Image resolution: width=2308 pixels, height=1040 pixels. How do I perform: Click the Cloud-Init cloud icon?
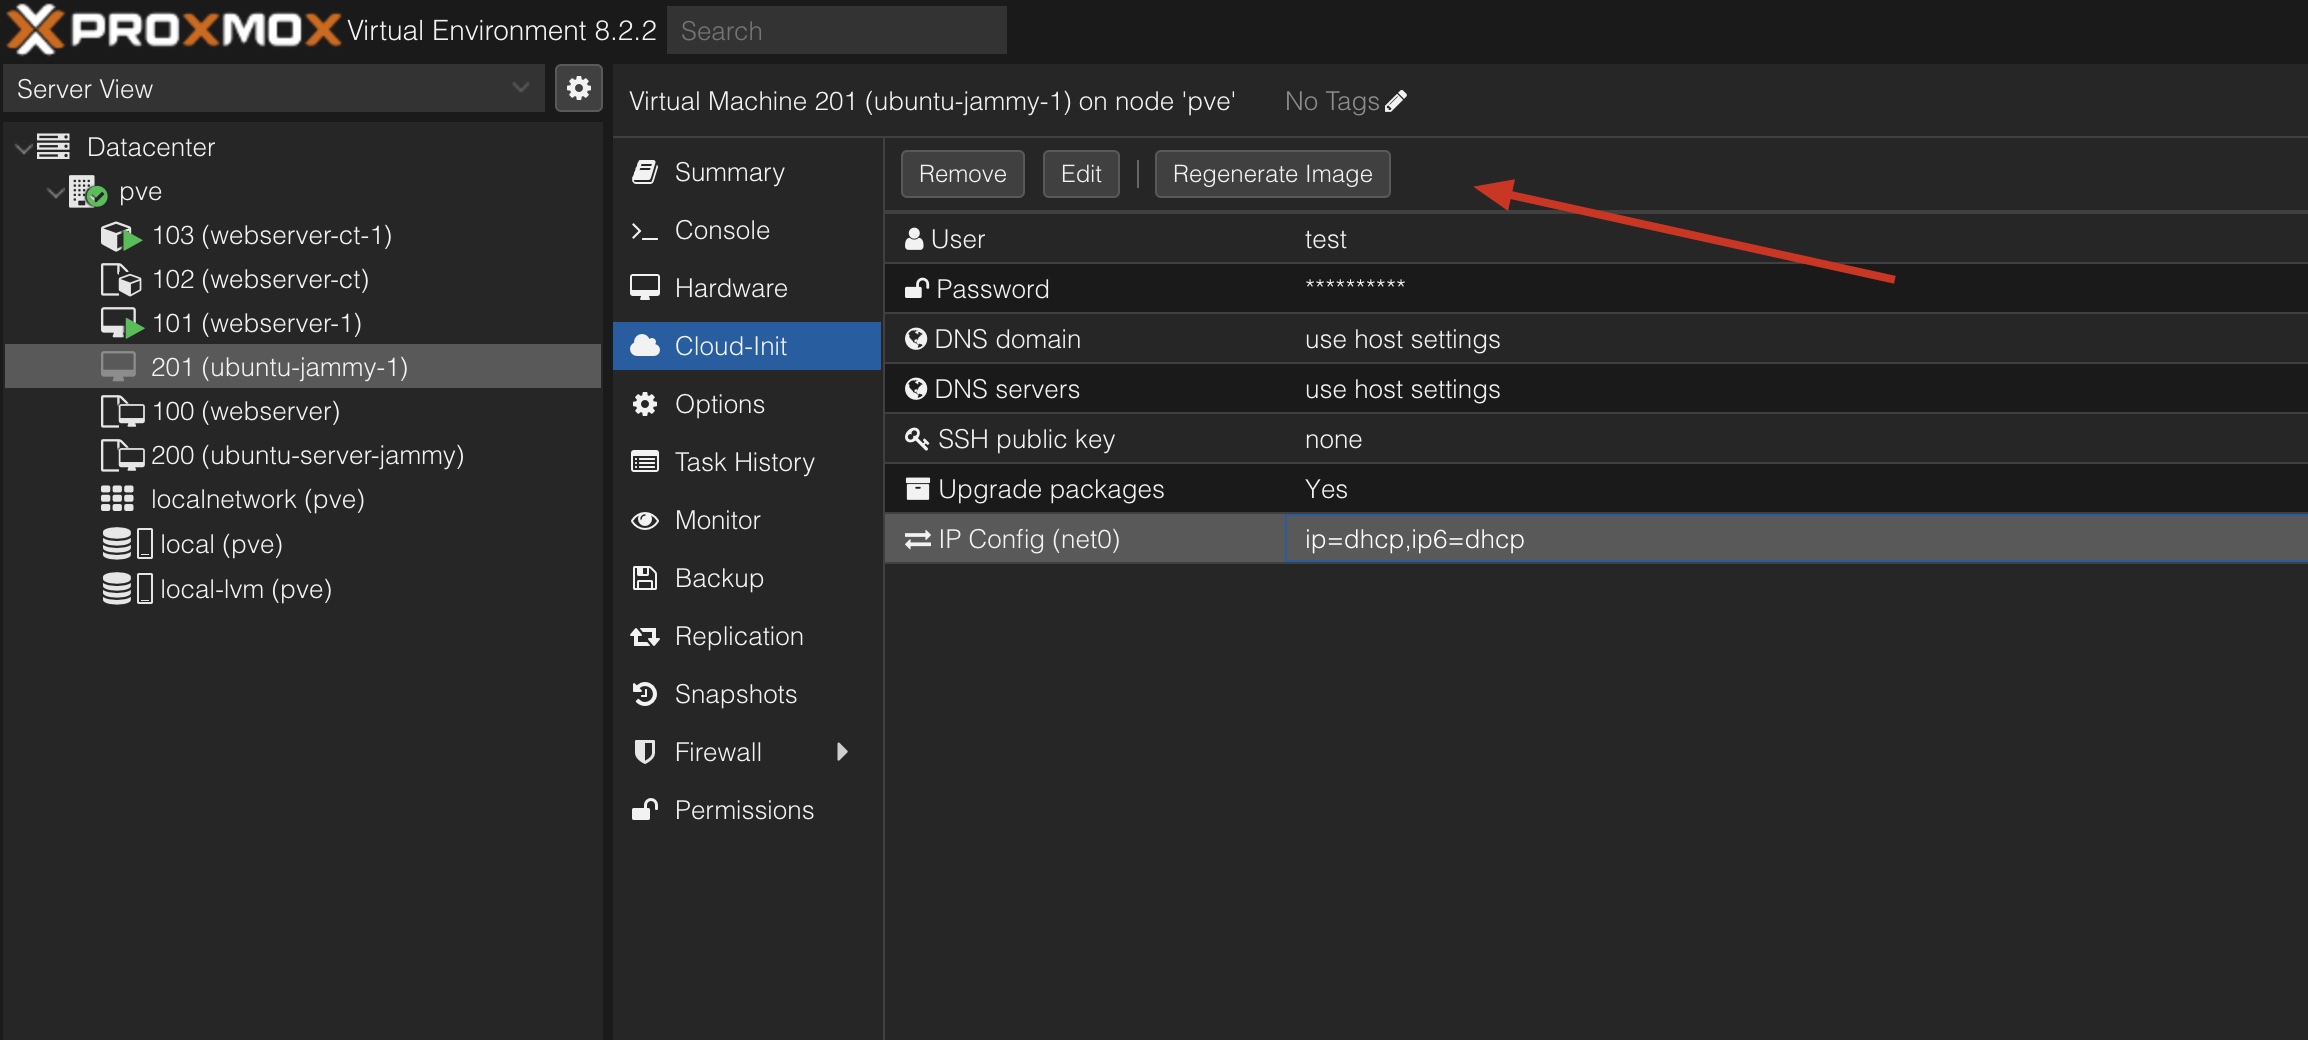pyautogui.click(x=645, y=346)
